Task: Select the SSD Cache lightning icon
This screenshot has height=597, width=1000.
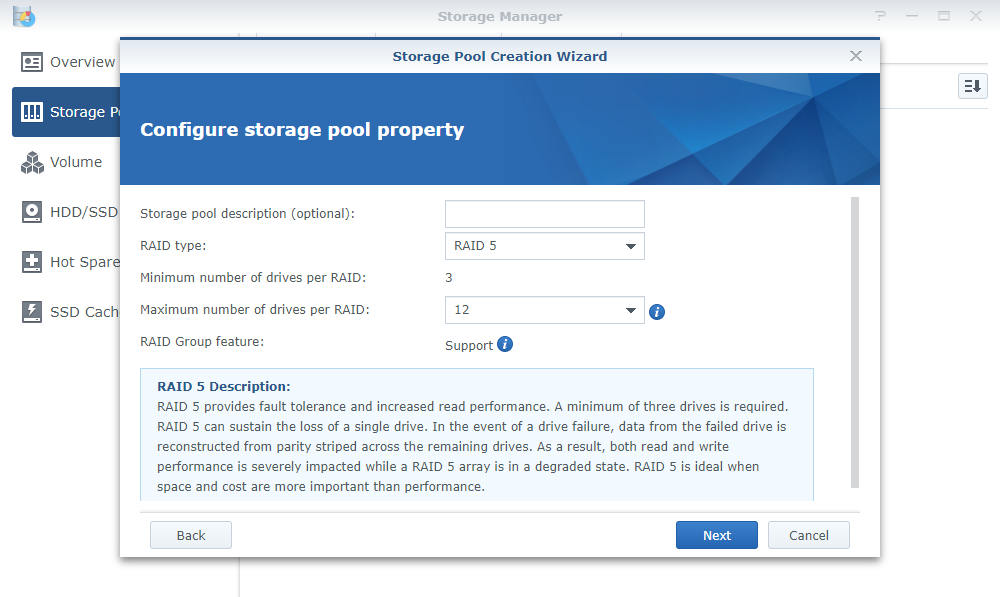Action: pyautogui.click(x=32, y=312)
